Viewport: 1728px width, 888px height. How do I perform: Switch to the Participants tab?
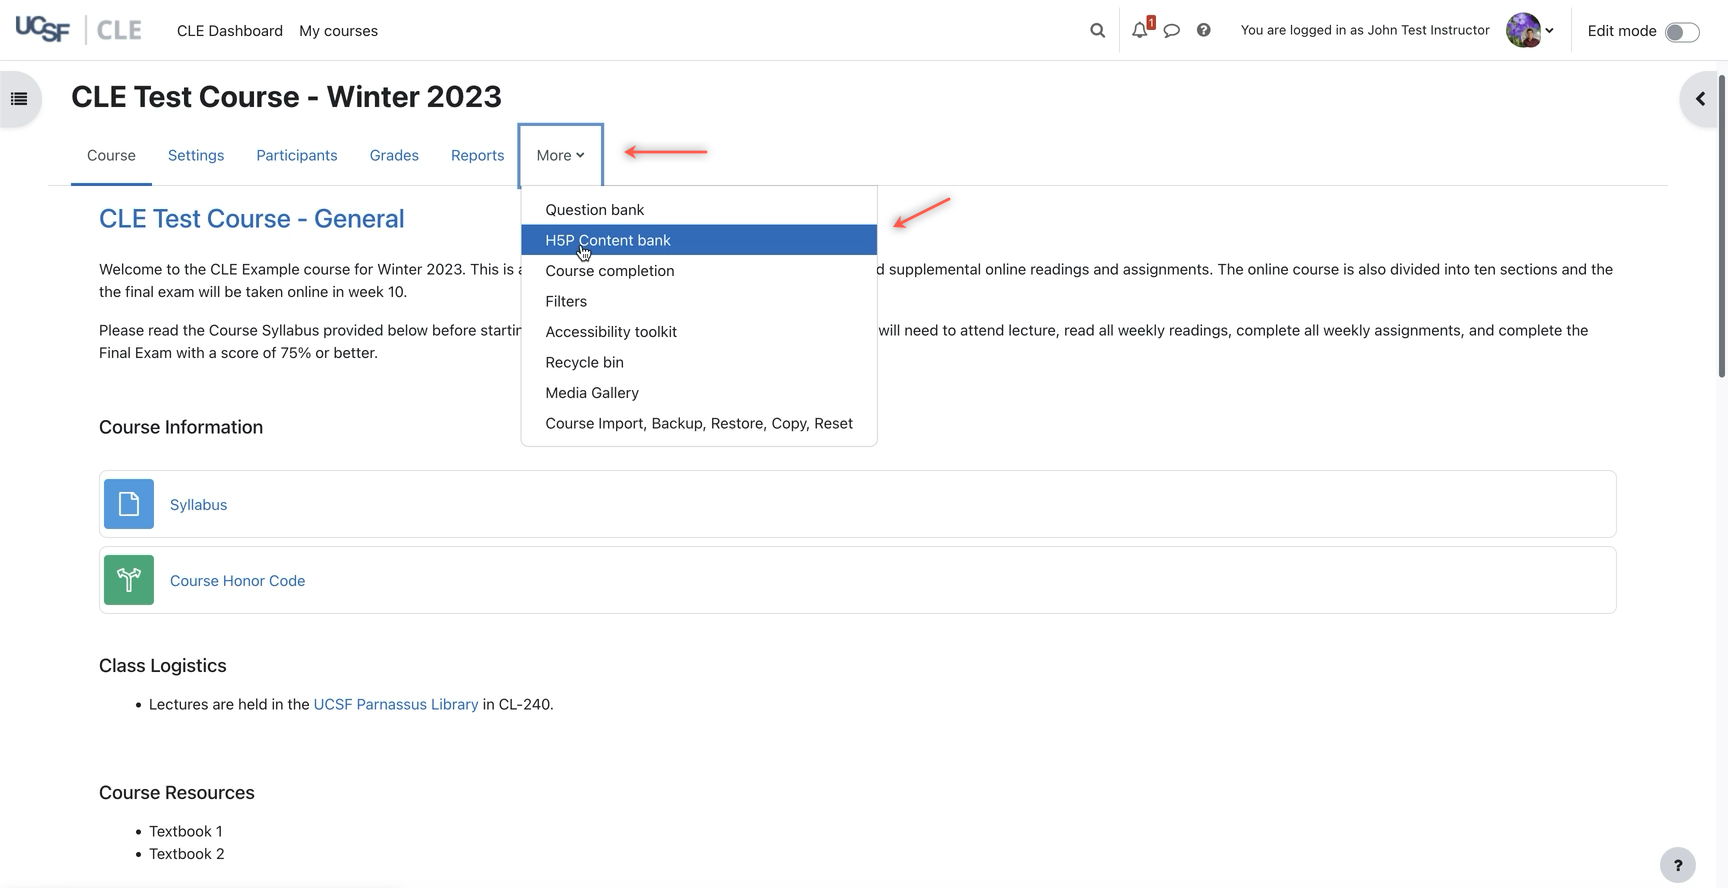[x=296, y=155]
